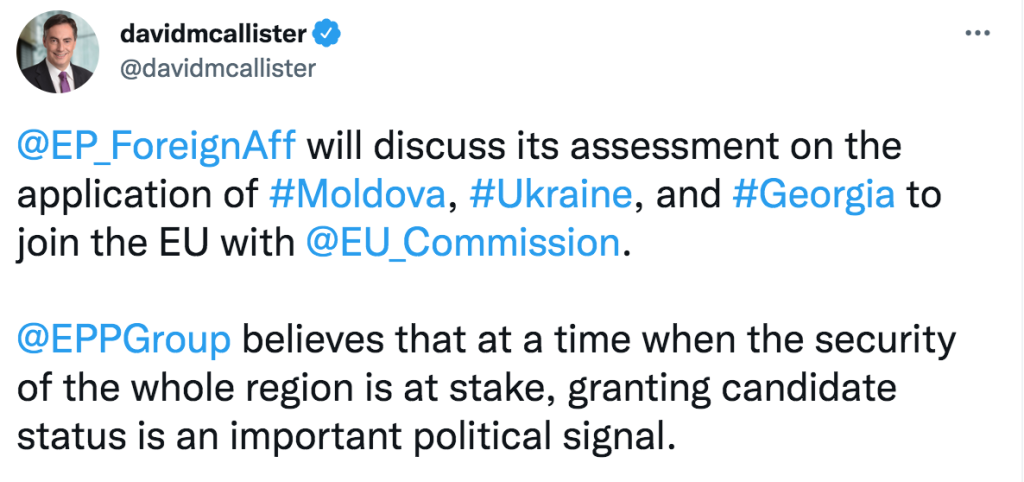Click 'application of' tweet text

(x=136, y=195)
